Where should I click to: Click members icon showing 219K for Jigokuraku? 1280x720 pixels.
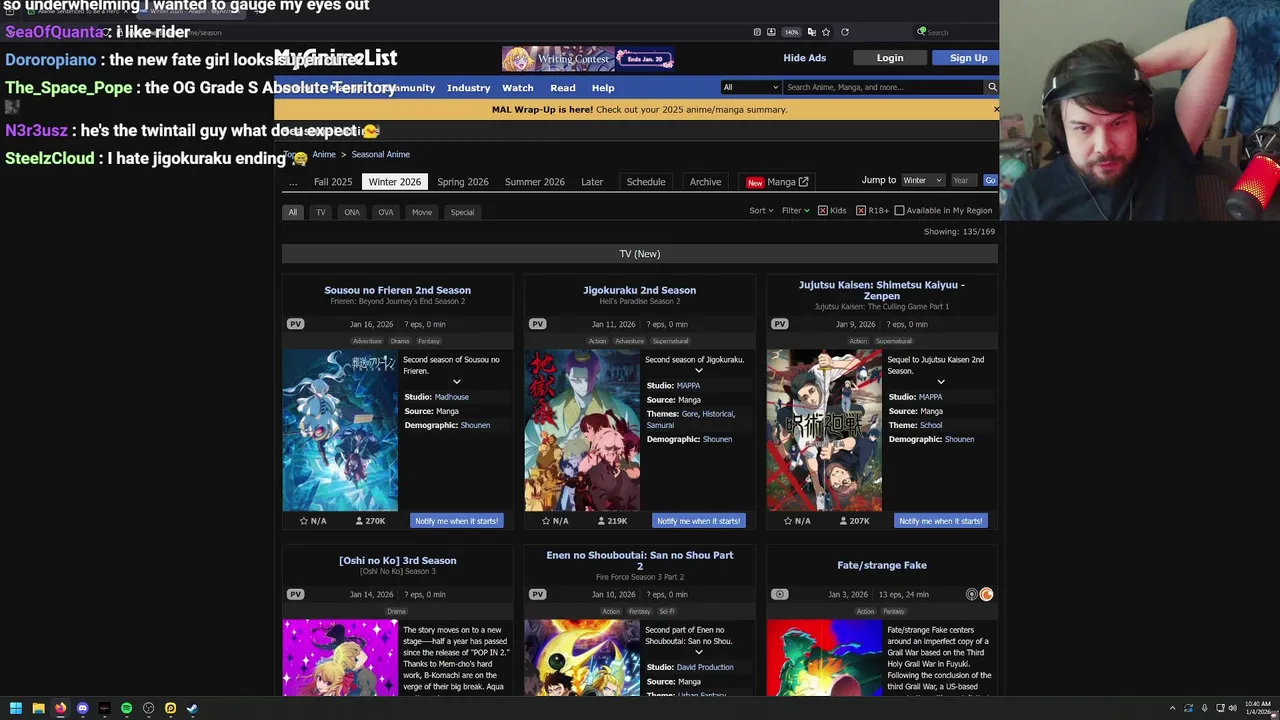601,521
